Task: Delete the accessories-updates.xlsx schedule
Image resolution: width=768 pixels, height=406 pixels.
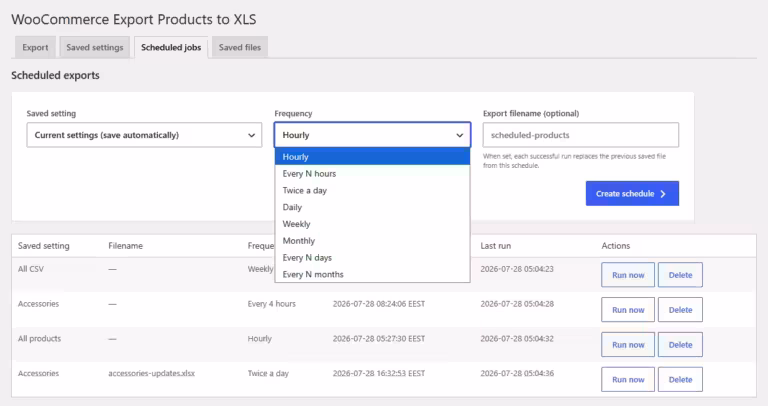Action: point(680,379)
